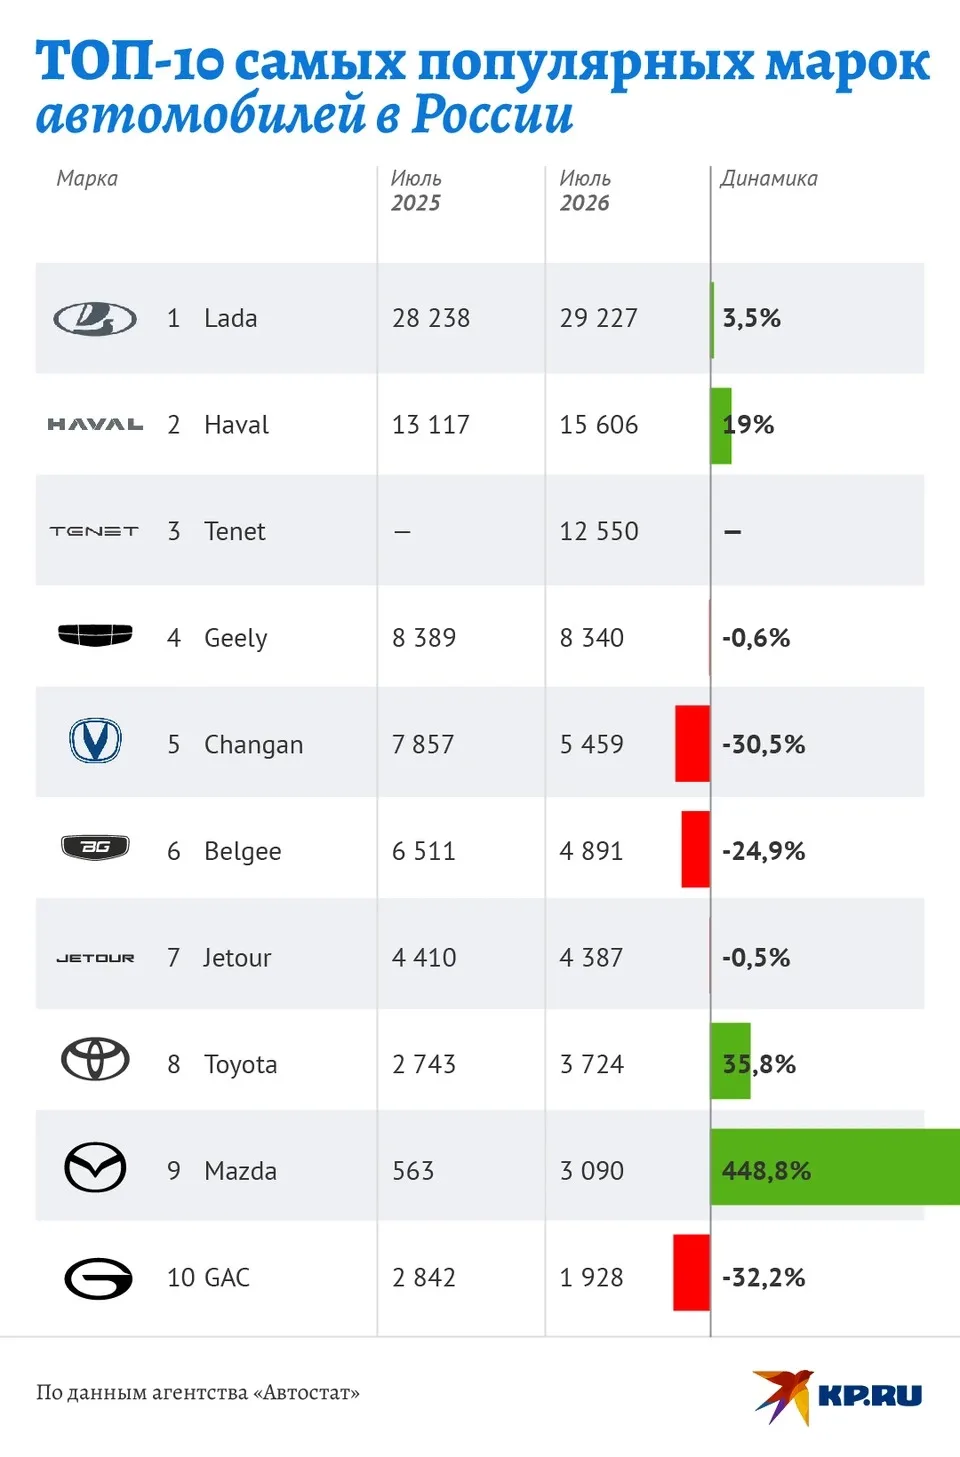
Task: Click the Toyota oval emblem
Action: [95, 1060]
